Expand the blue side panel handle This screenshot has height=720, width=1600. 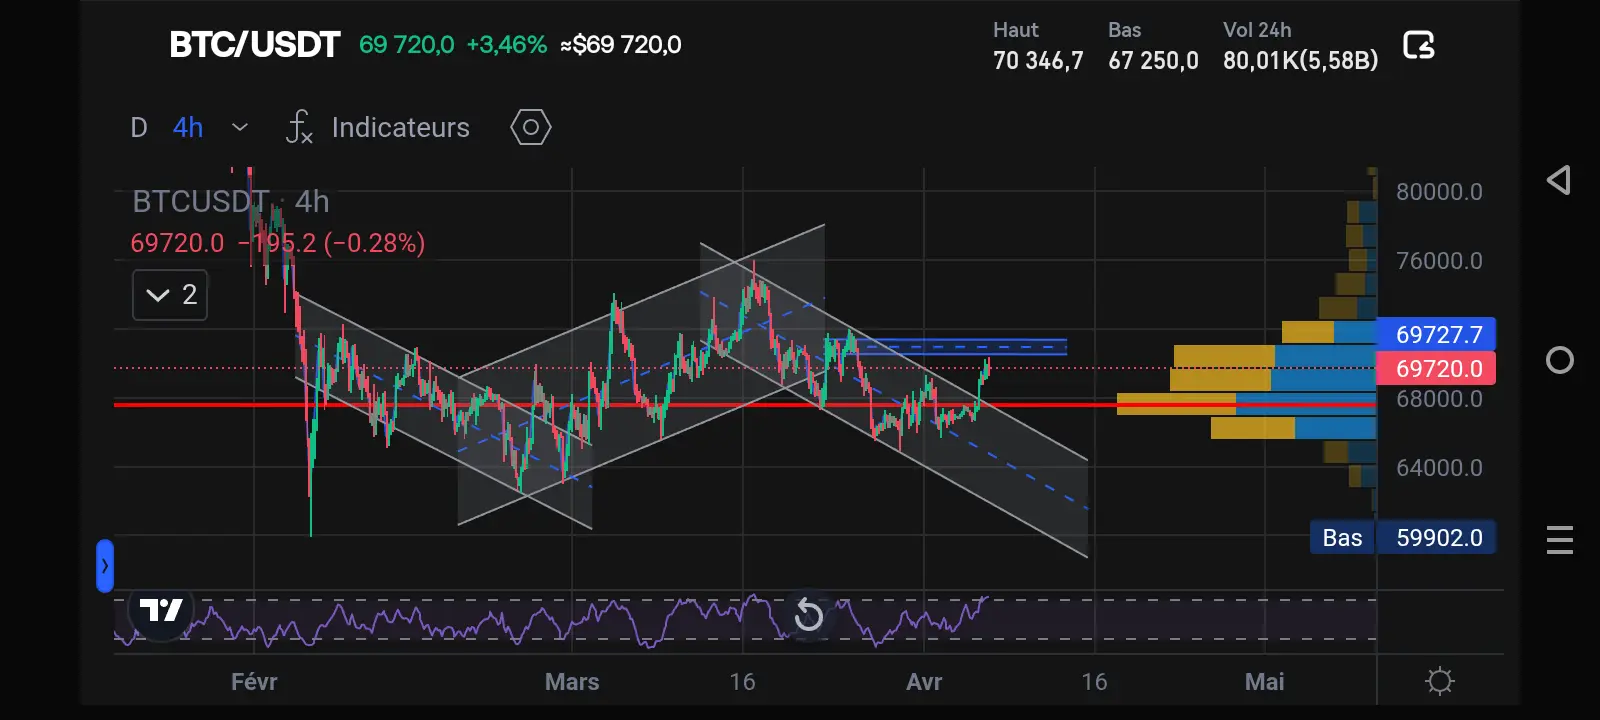tap(105, 566)
